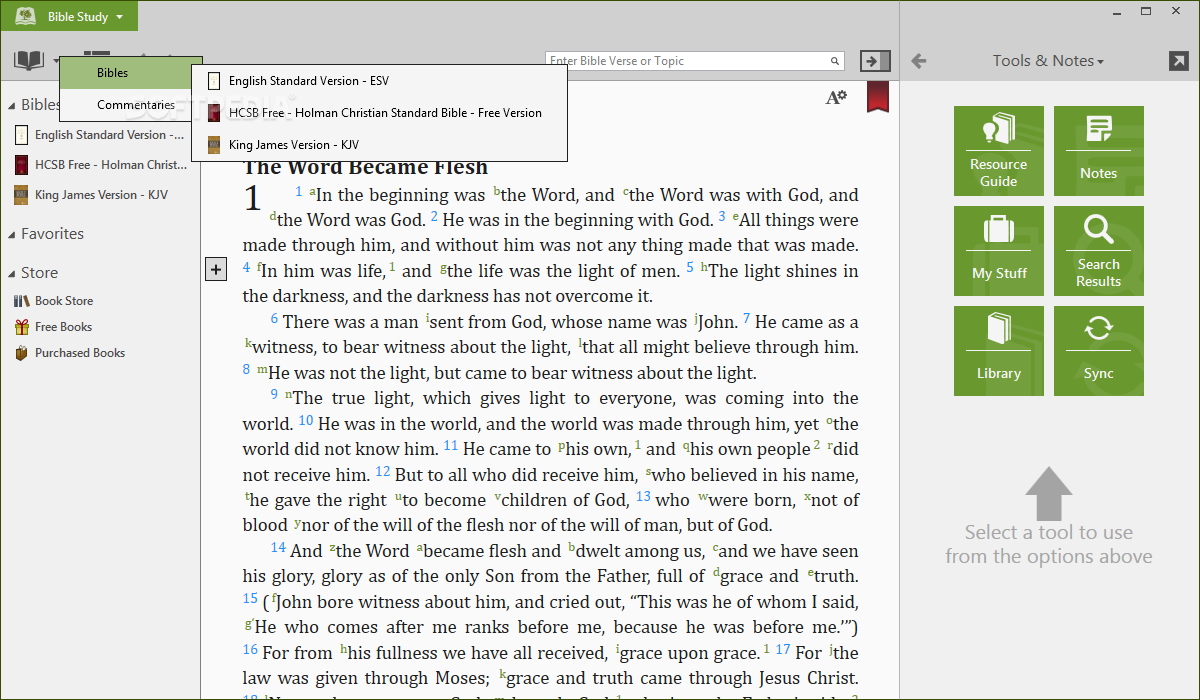Click verse number 14
The image size is (1200, 700).
pos(278,547)
